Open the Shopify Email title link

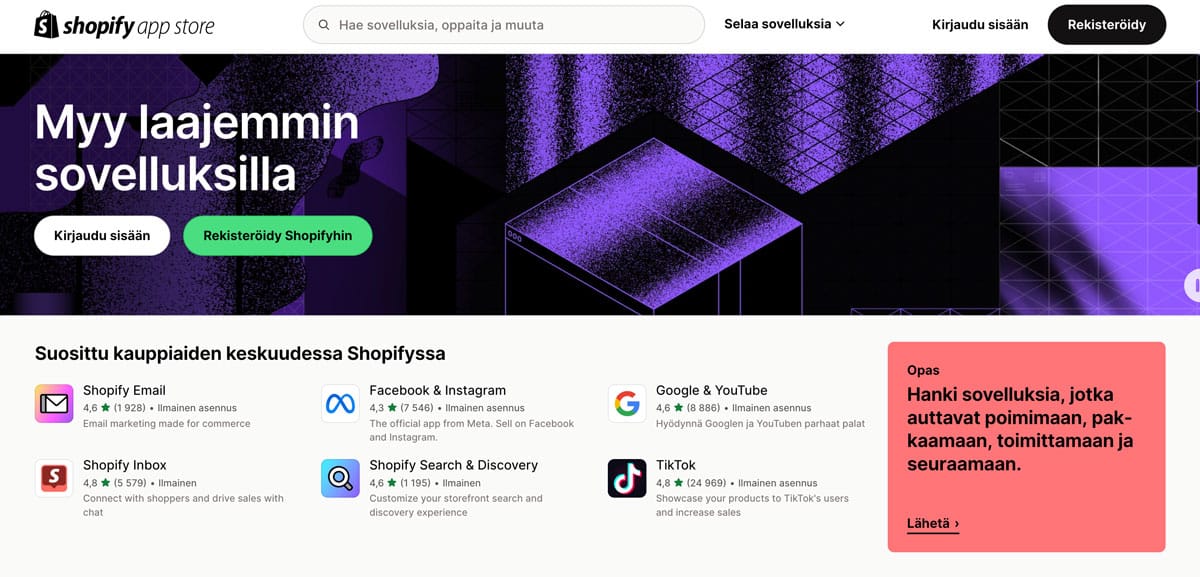tap(124, 390)
